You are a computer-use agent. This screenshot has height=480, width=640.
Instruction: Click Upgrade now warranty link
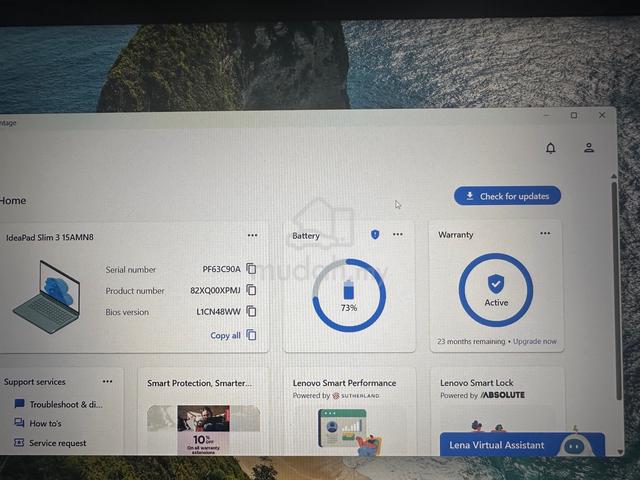(x=535, y=341)
